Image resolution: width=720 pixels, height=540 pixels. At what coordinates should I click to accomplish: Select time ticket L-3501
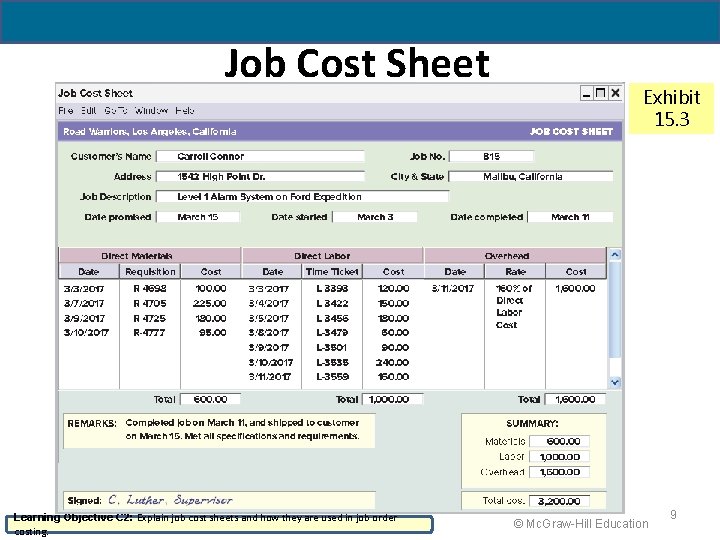click(x=332, y=348)
